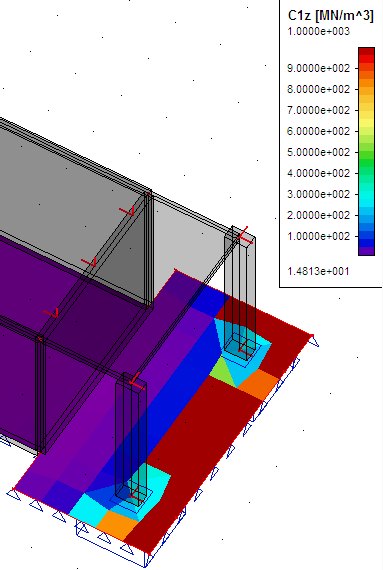Image resolution: width=383 pixels, height=570 pixels.
Task: Click the orange slab patch near the rear column
Action: point(259,385)
